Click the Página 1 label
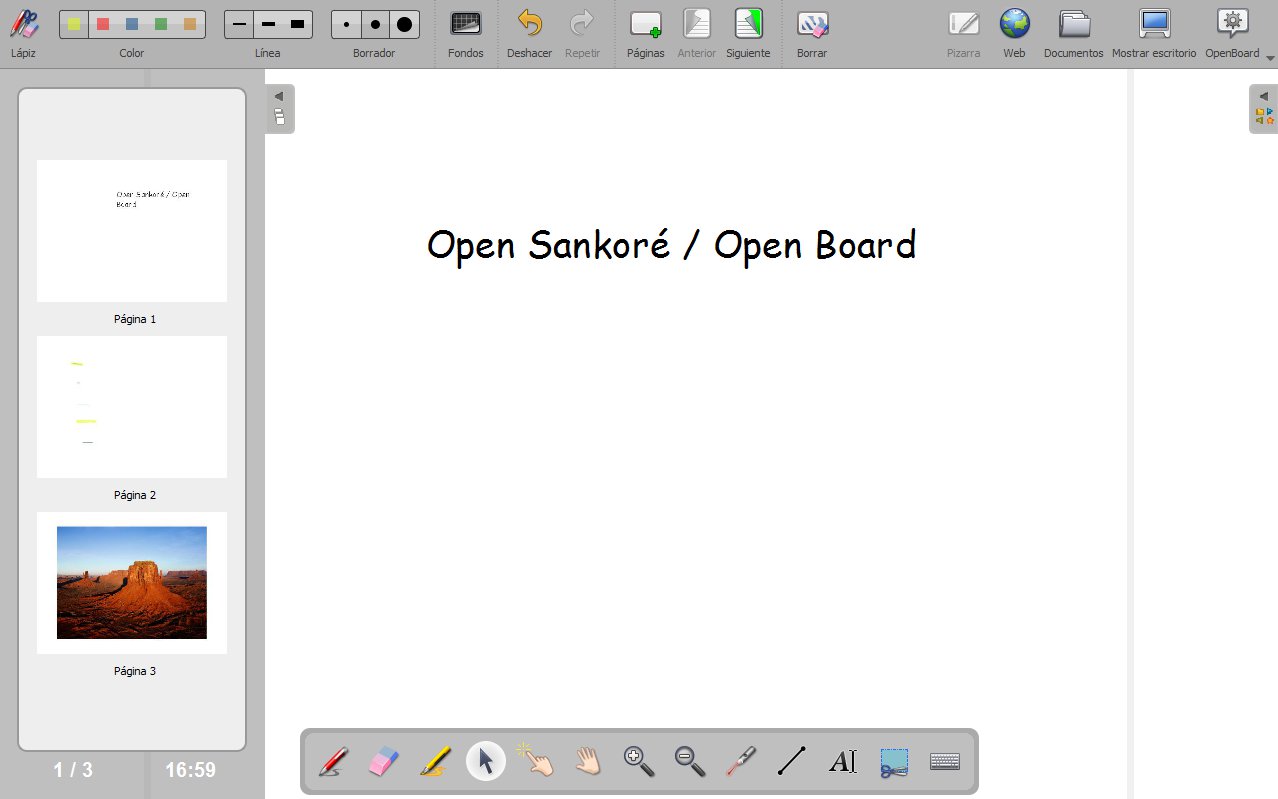The image size is (1278, 799). pos(135,319)
